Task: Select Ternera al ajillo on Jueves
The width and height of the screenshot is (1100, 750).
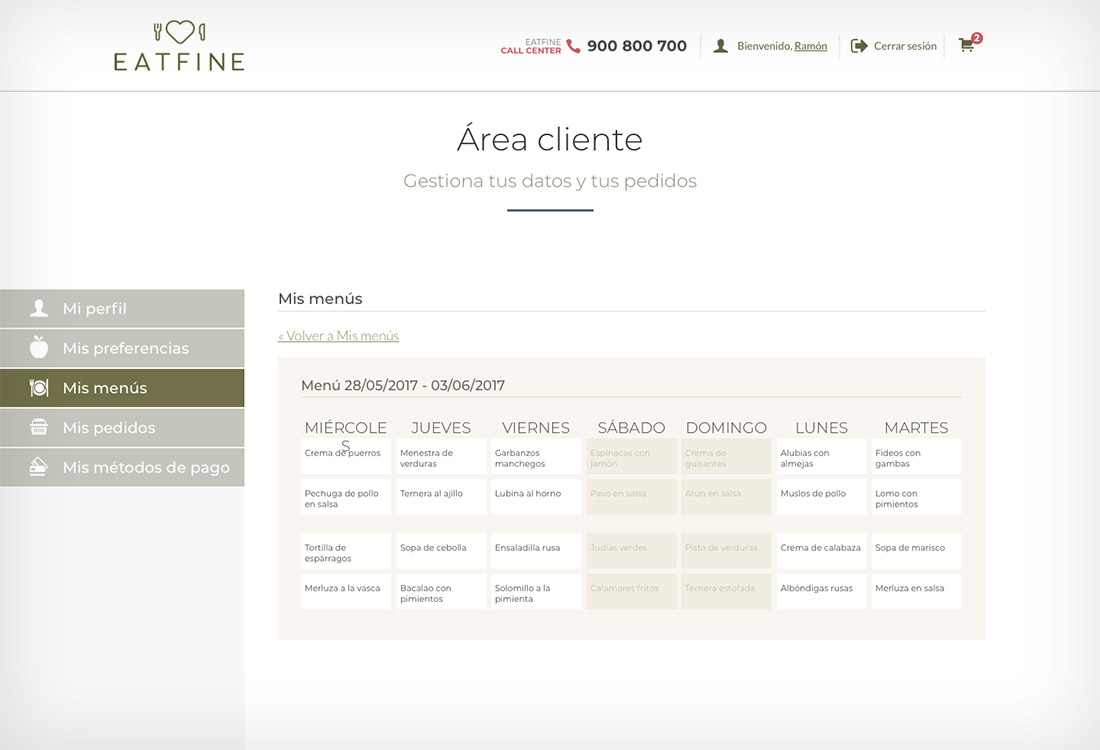Action: (x=440, y=496)
